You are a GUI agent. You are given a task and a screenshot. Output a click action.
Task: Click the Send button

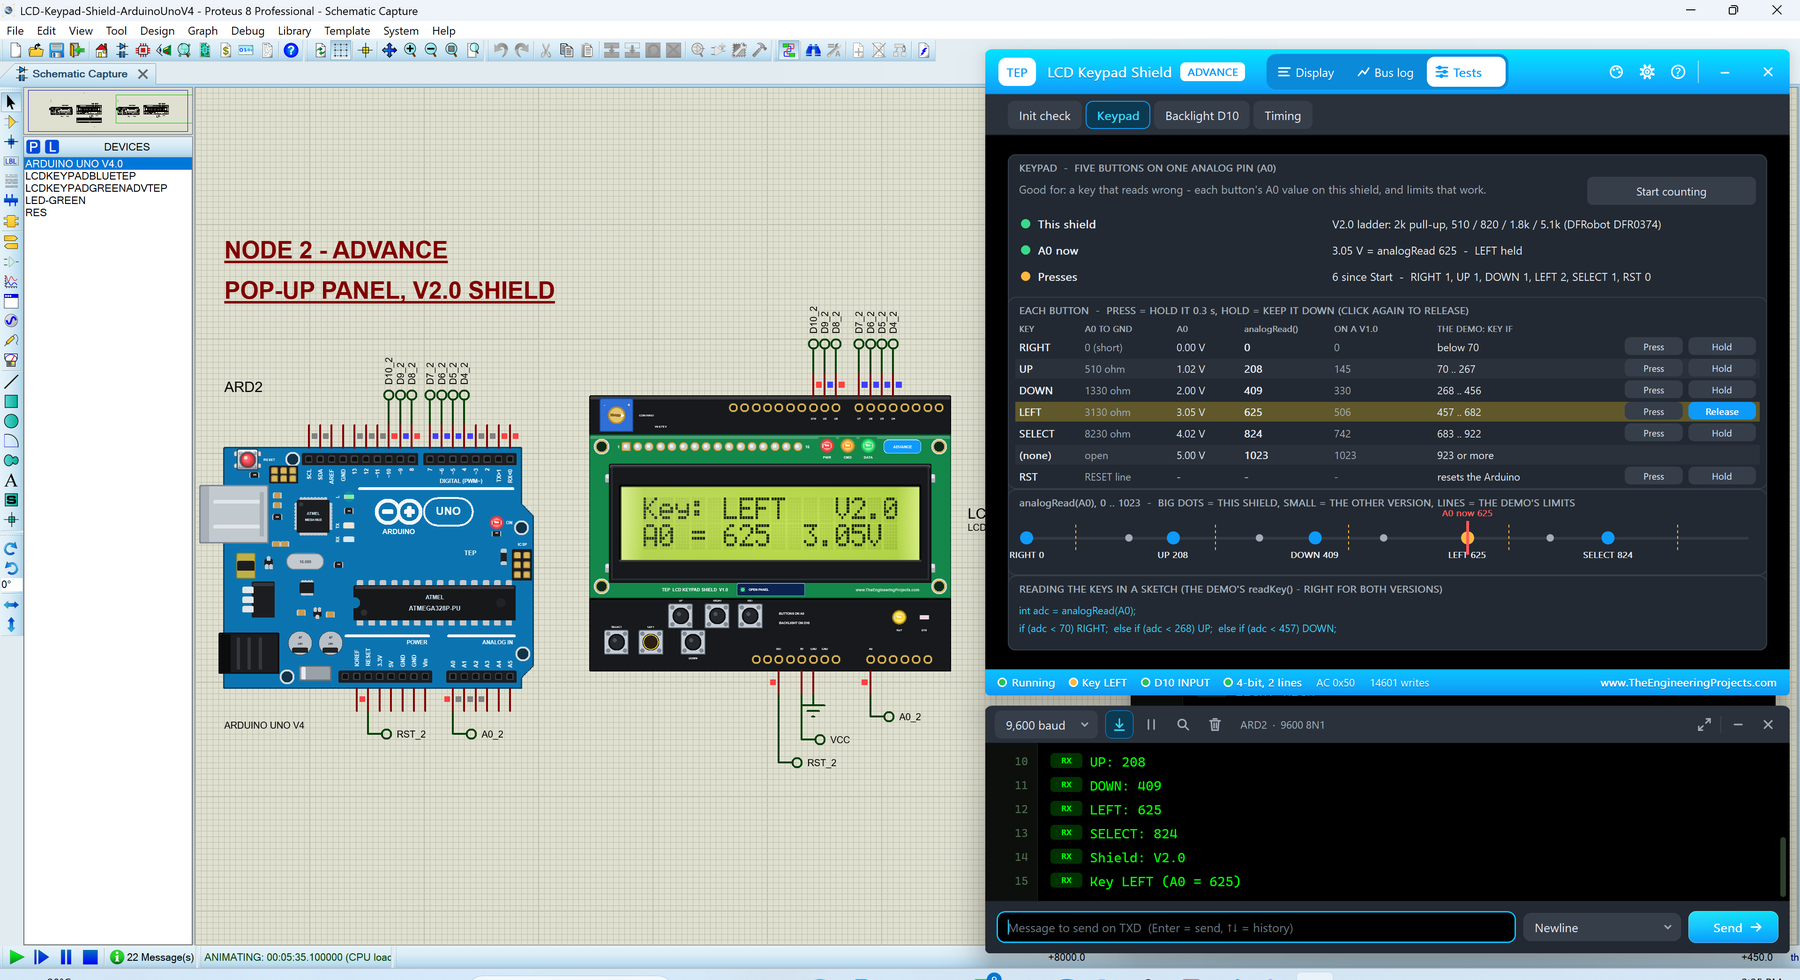tap(1733, 928)
